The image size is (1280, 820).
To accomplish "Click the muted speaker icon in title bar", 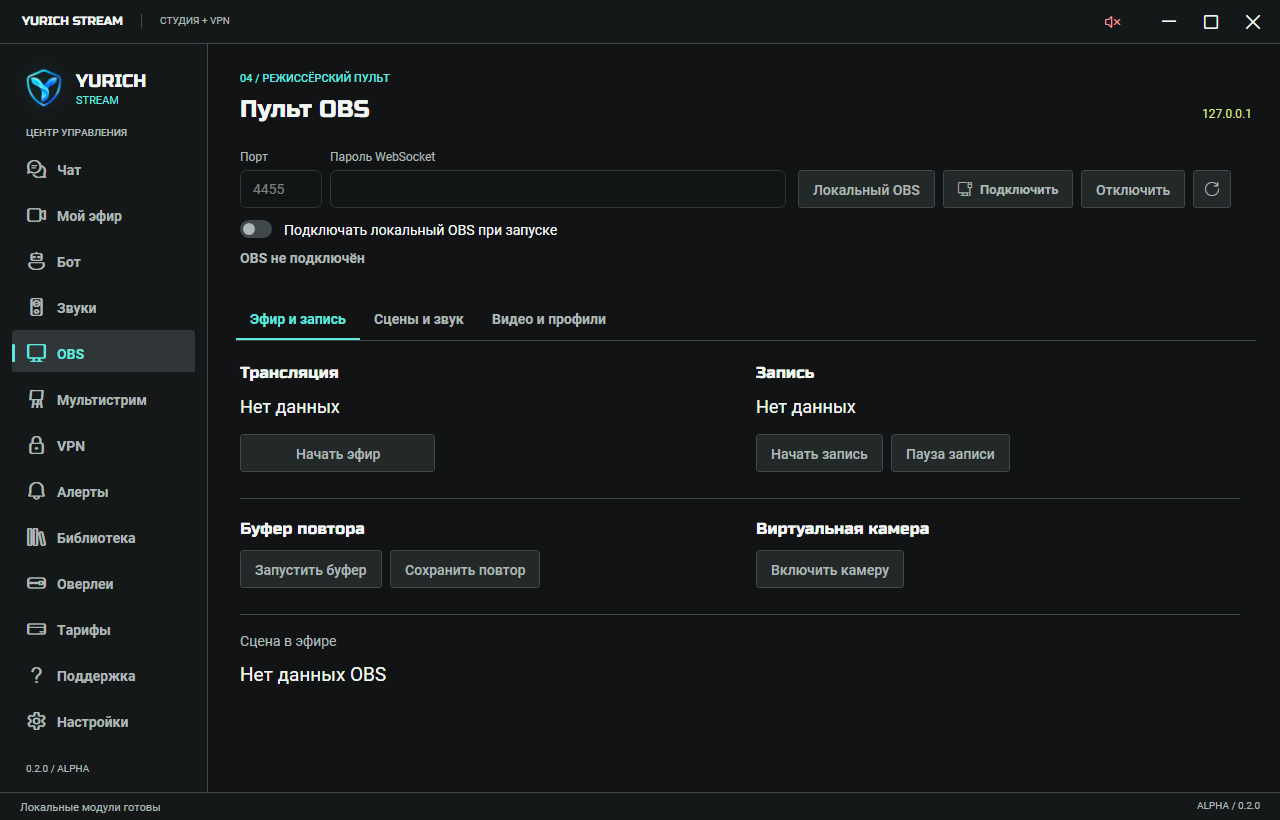I will tap(1112, 22).
